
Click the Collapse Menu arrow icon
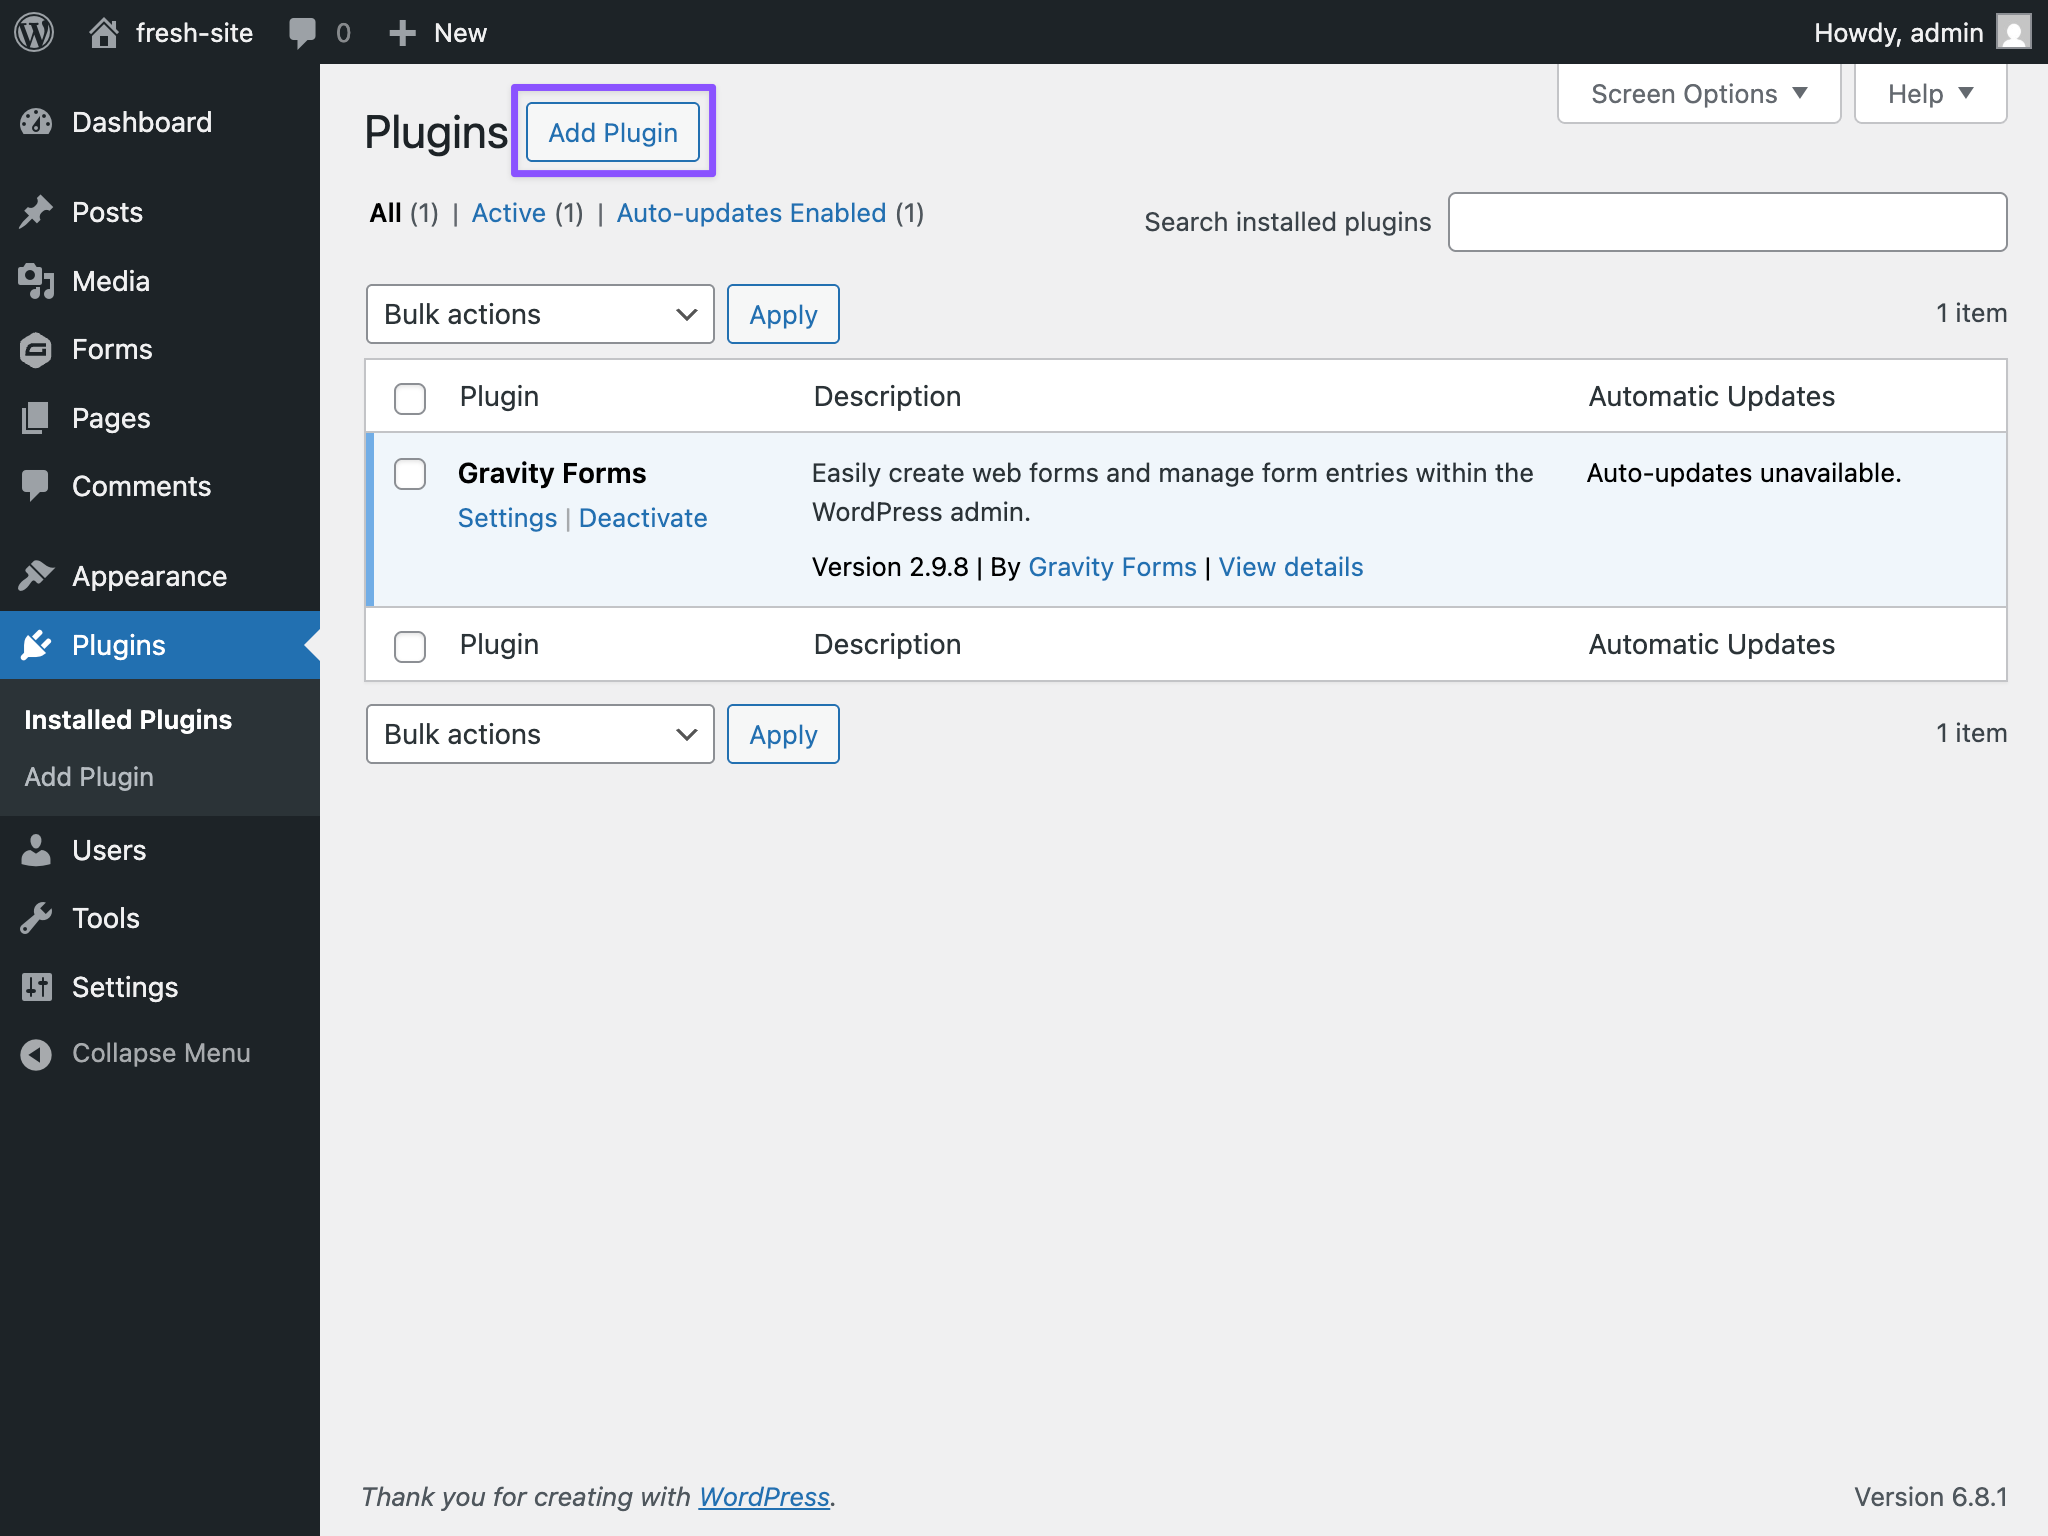36,1054
